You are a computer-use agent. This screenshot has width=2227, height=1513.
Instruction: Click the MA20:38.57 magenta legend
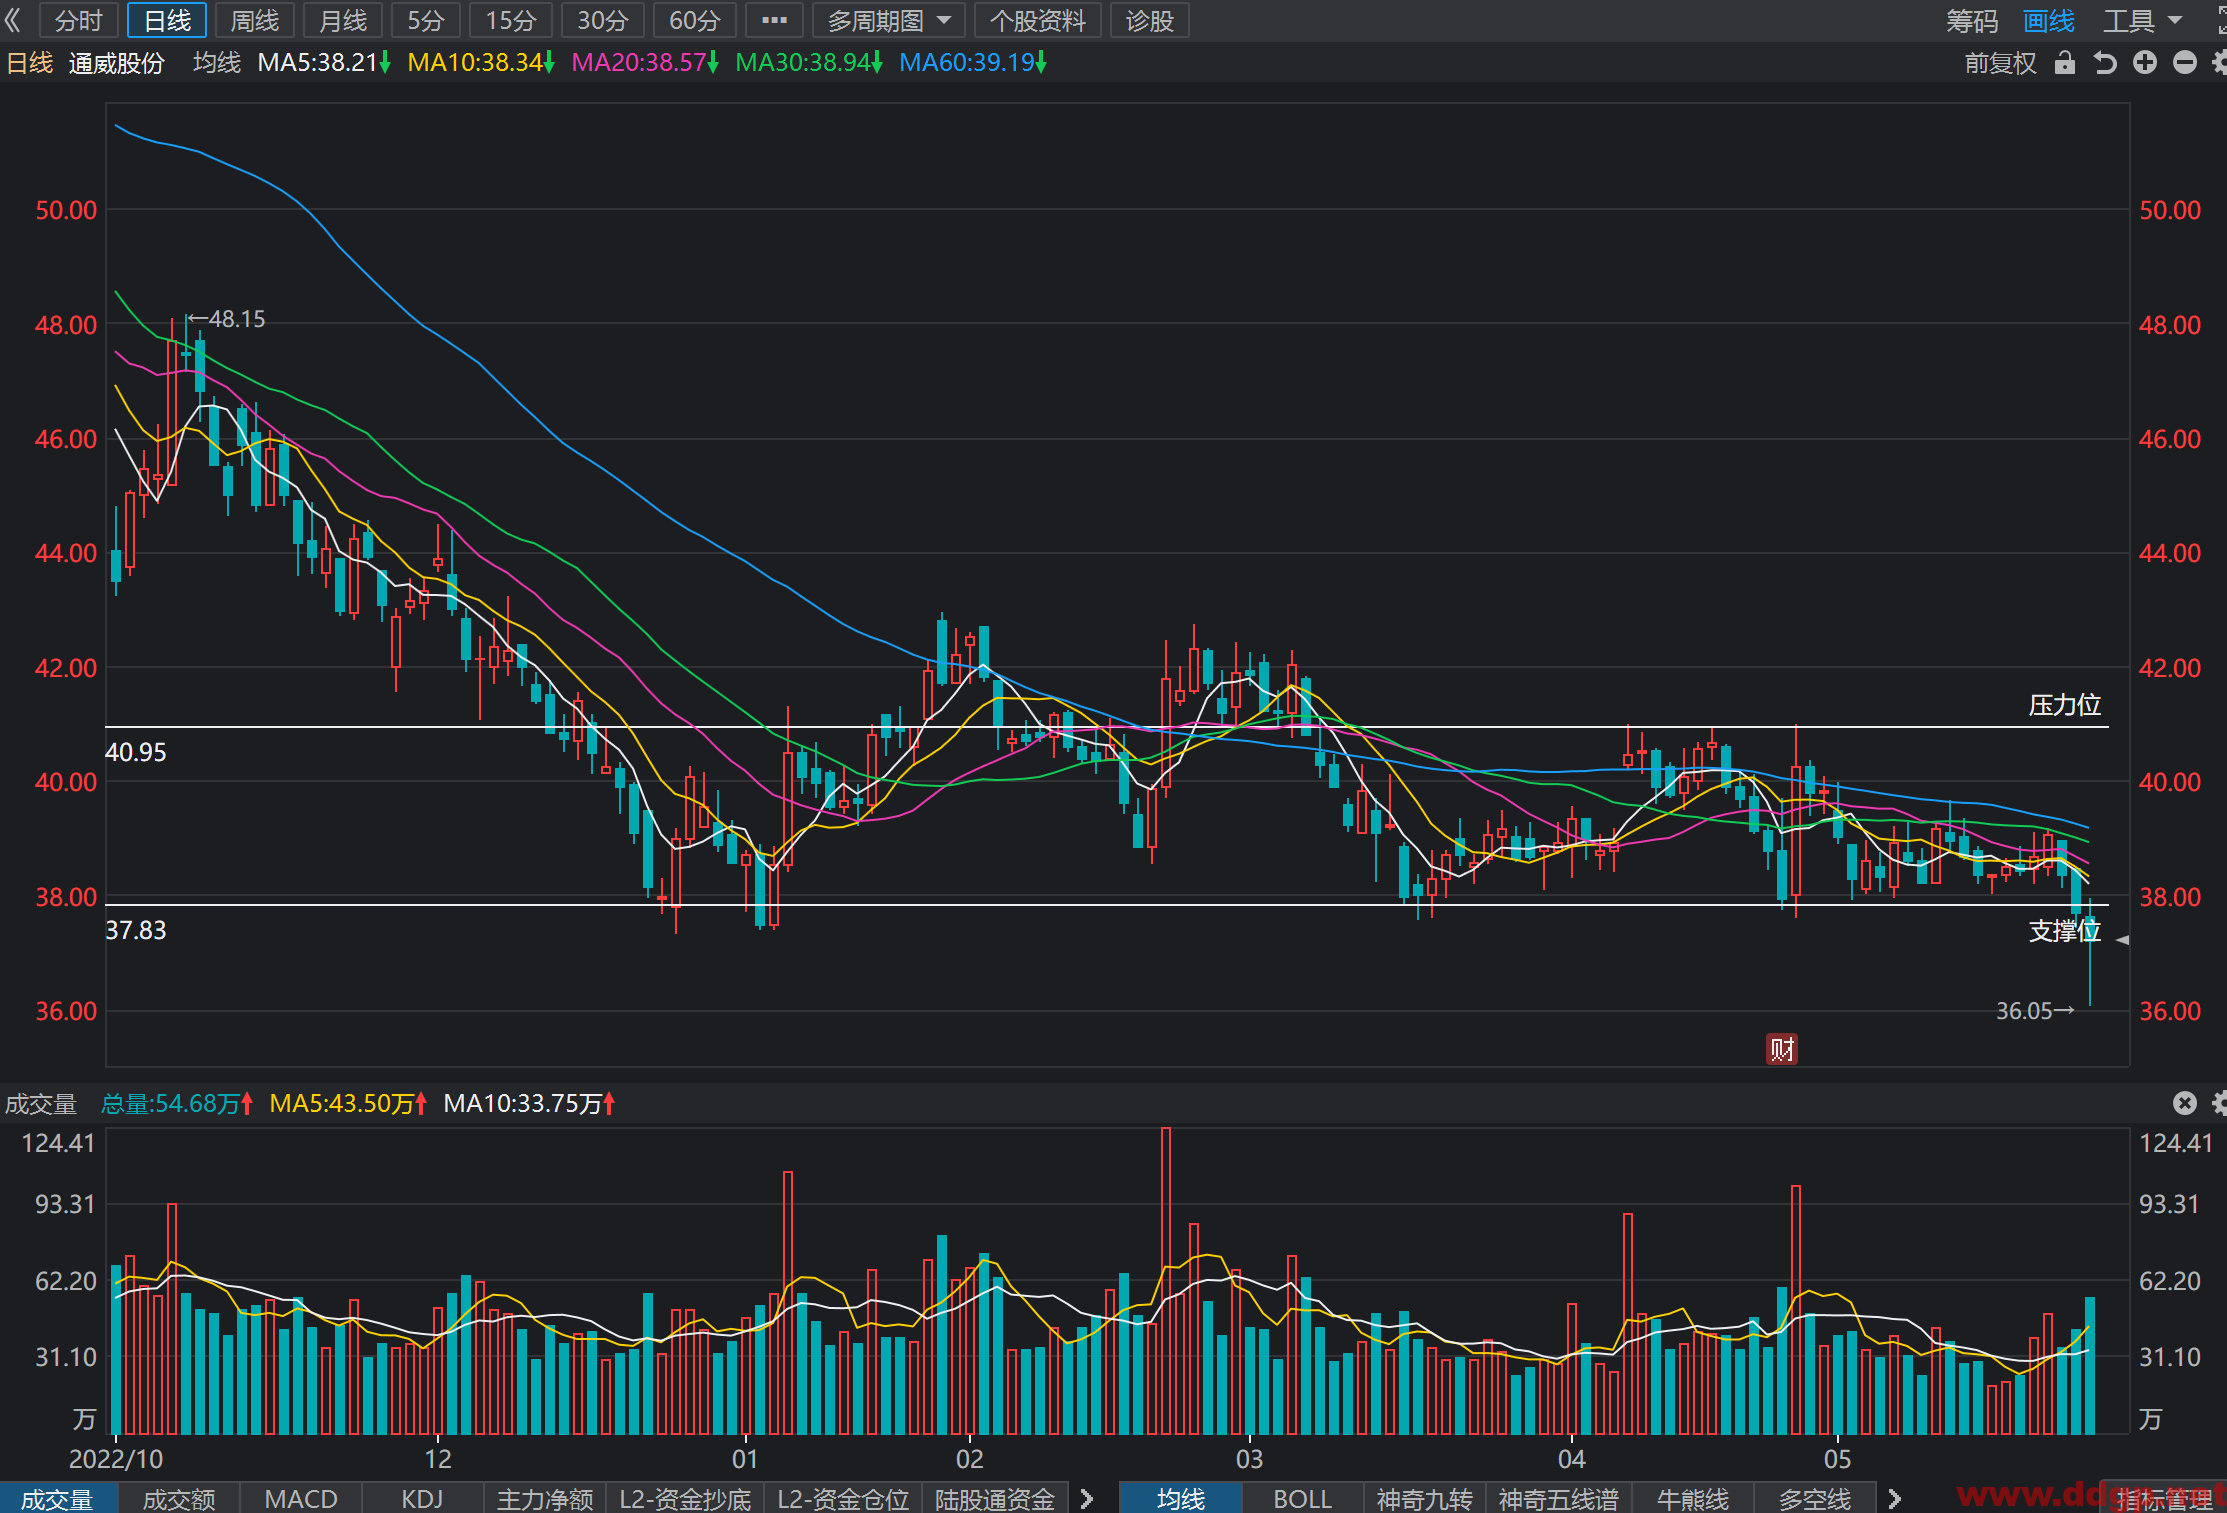pyautogui.click(x=644, y=63)
